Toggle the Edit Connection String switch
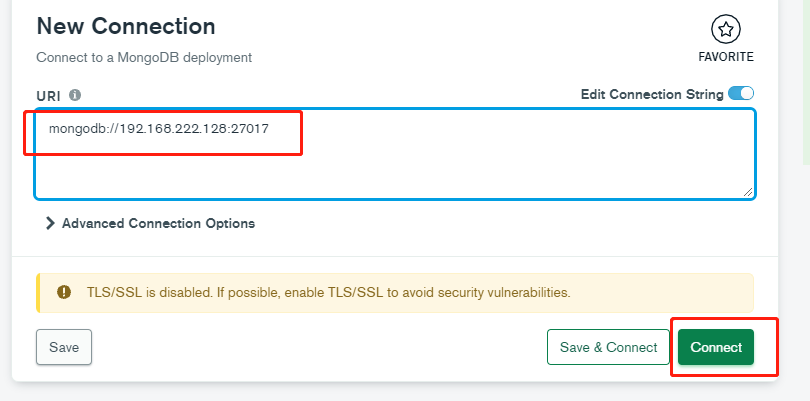The image size is (810, 401). pos(741,94)
